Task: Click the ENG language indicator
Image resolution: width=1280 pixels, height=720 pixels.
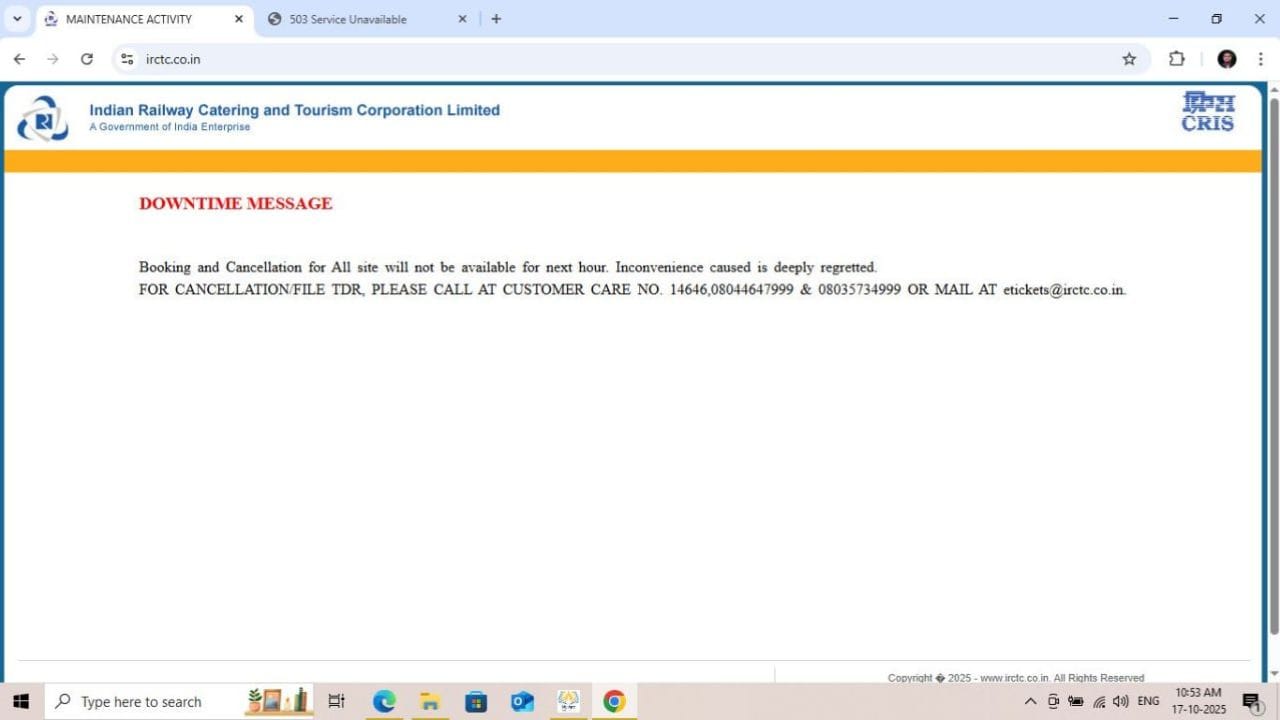Action: point(1148,701)
